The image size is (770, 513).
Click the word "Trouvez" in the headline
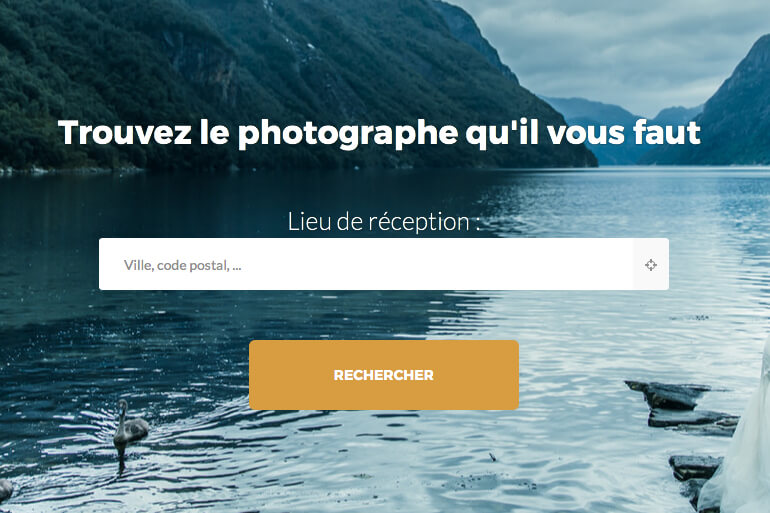coord(125,133)
